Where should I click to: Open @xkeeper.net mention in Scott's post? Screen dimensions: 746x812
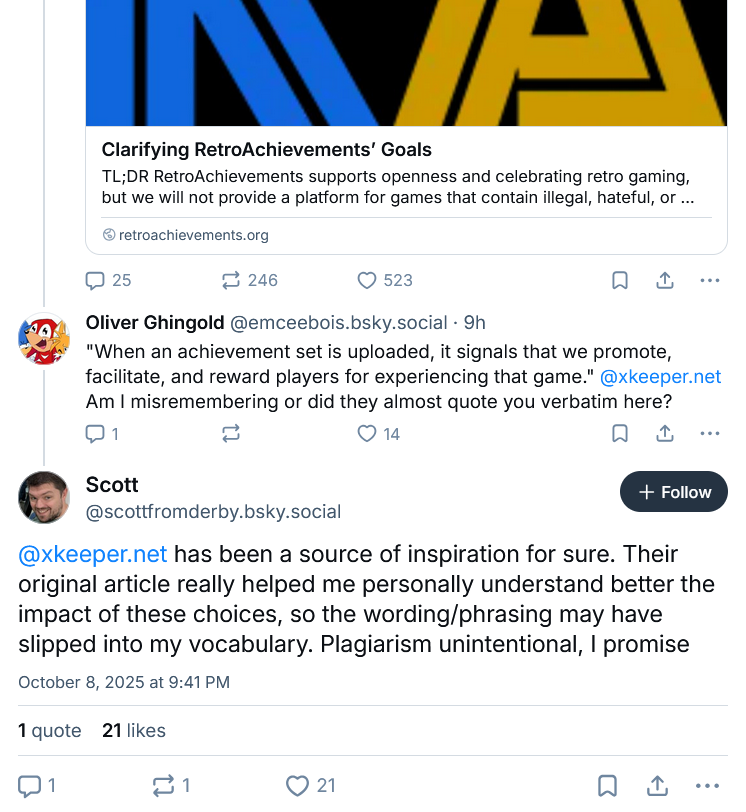(x=93, y=554)
